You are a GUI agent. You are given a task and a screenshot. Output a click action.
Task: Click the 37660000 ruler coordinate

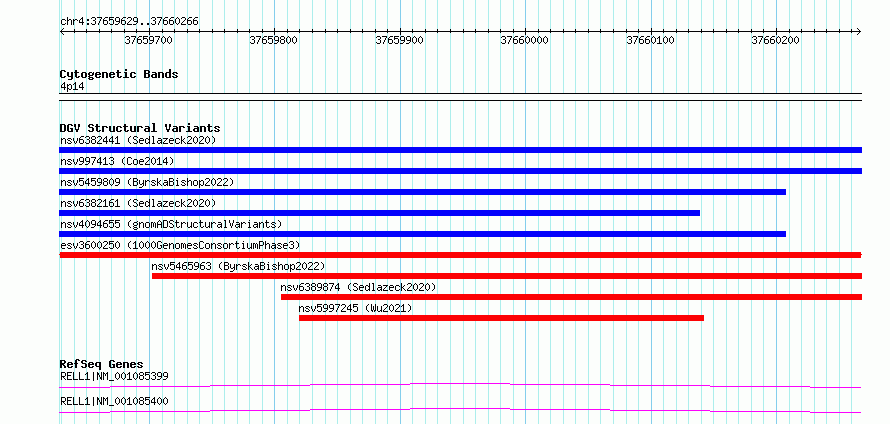click(x=524, y=40)
